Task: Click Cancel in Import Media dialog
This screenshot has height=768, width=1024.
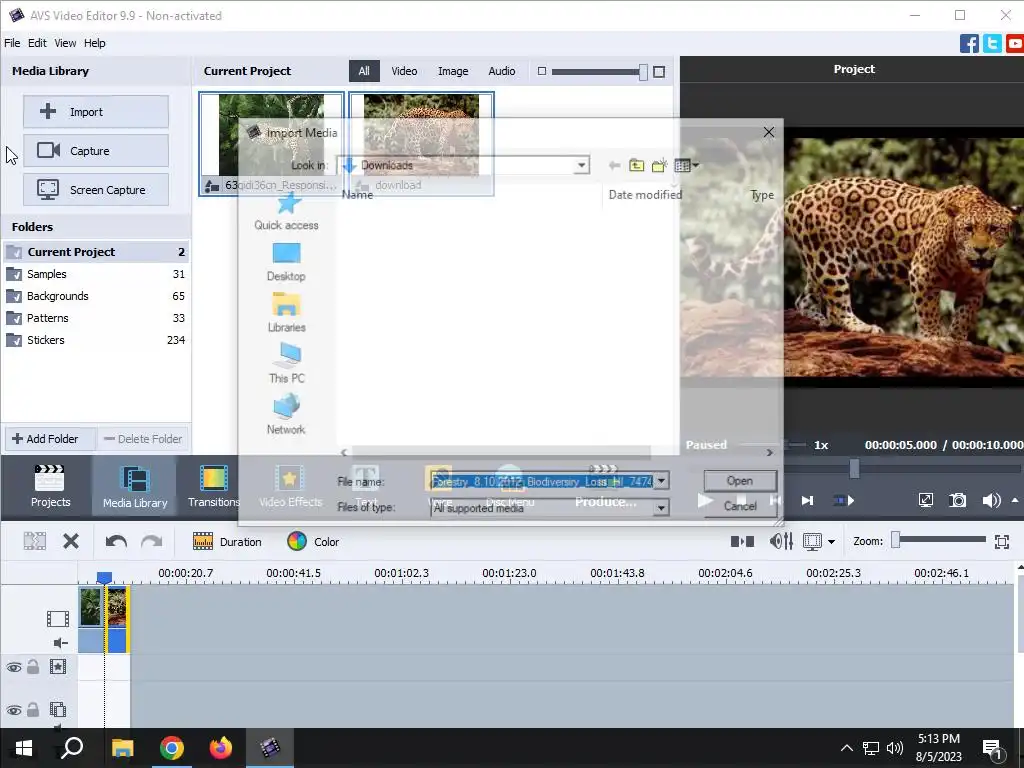Action: click(x=740, y=506)
